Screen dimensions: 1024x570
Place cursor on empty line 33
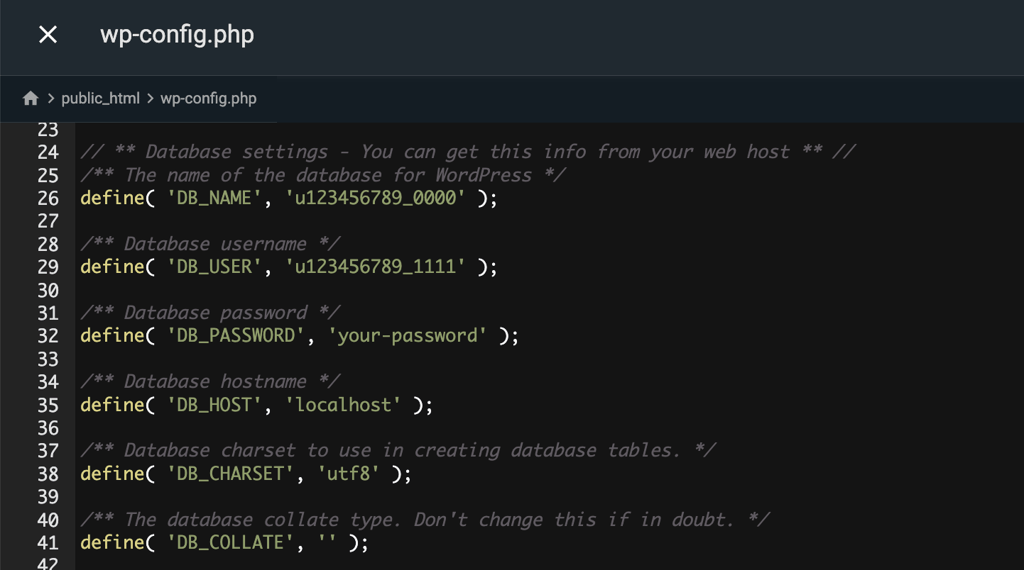click(x=549, y=359)
